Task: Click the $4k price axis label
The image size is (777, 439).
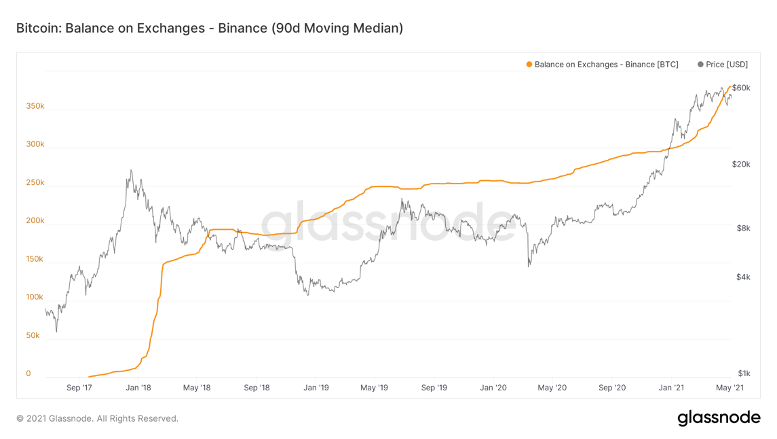Action: tap(741, 277)
